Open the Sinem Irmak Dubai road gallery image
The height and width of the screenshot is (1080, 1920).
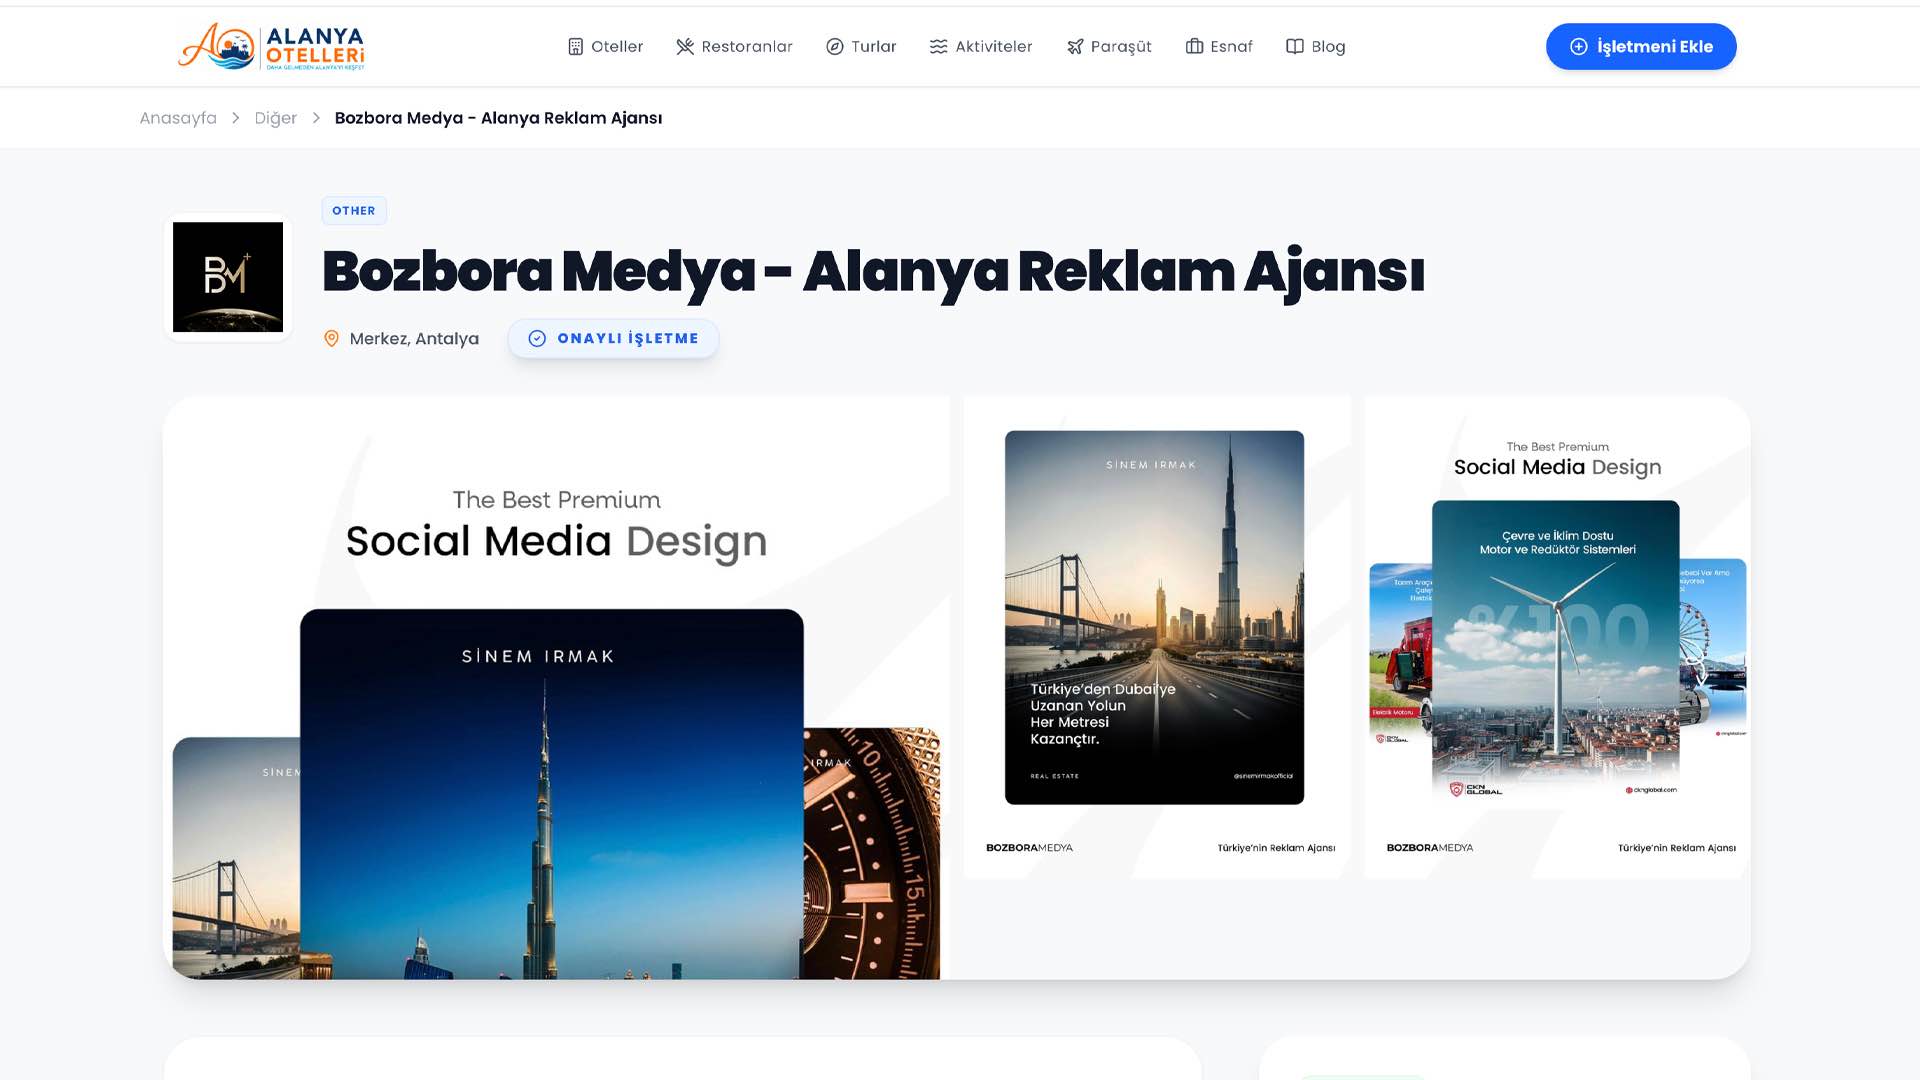click(1157, 638)
